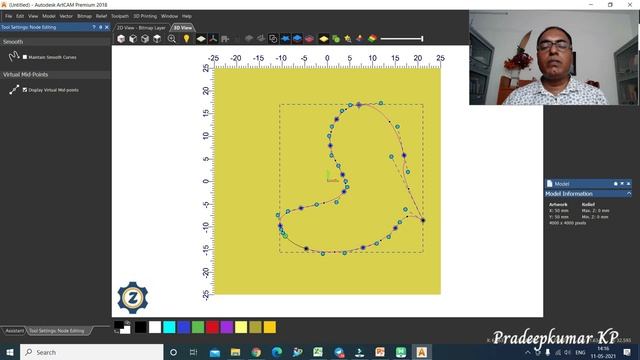Click the ArtCAM taskbar icon
The width and height of the screenshot is (640, 360).
[x=421, y=352]
